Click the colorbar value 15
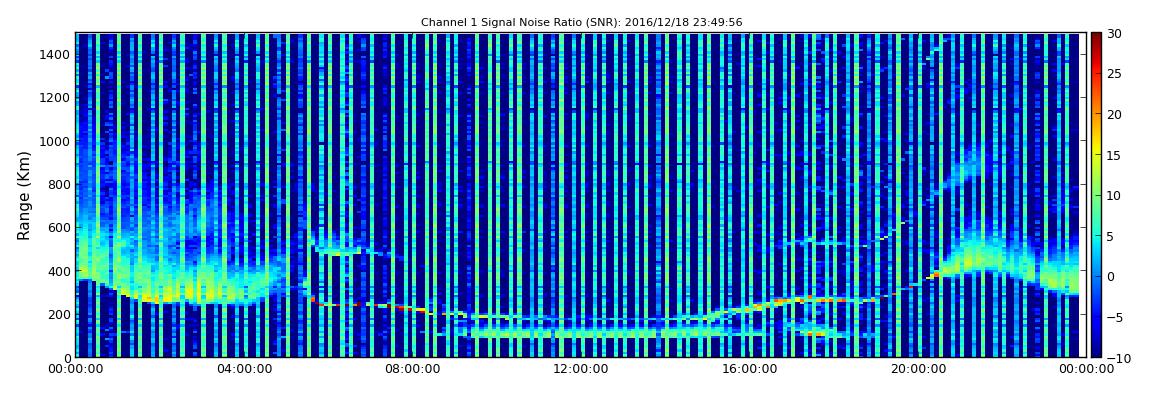Viewport: 1150px width, 407px height. pyautogui.click(x=1115, y=155)
